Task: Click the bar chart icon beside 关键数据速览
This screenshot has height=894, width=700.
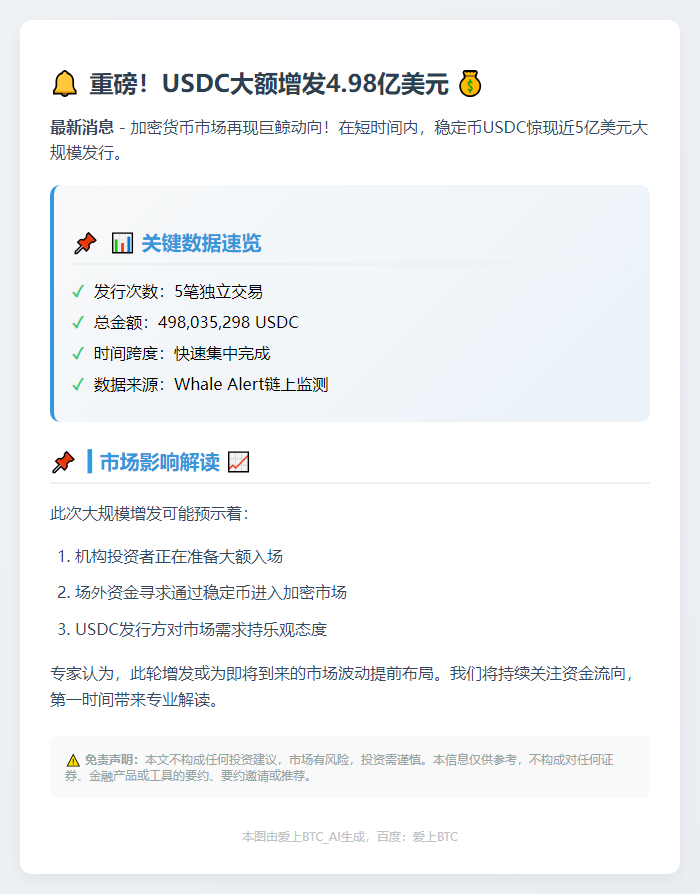Action: pos(122,243)
